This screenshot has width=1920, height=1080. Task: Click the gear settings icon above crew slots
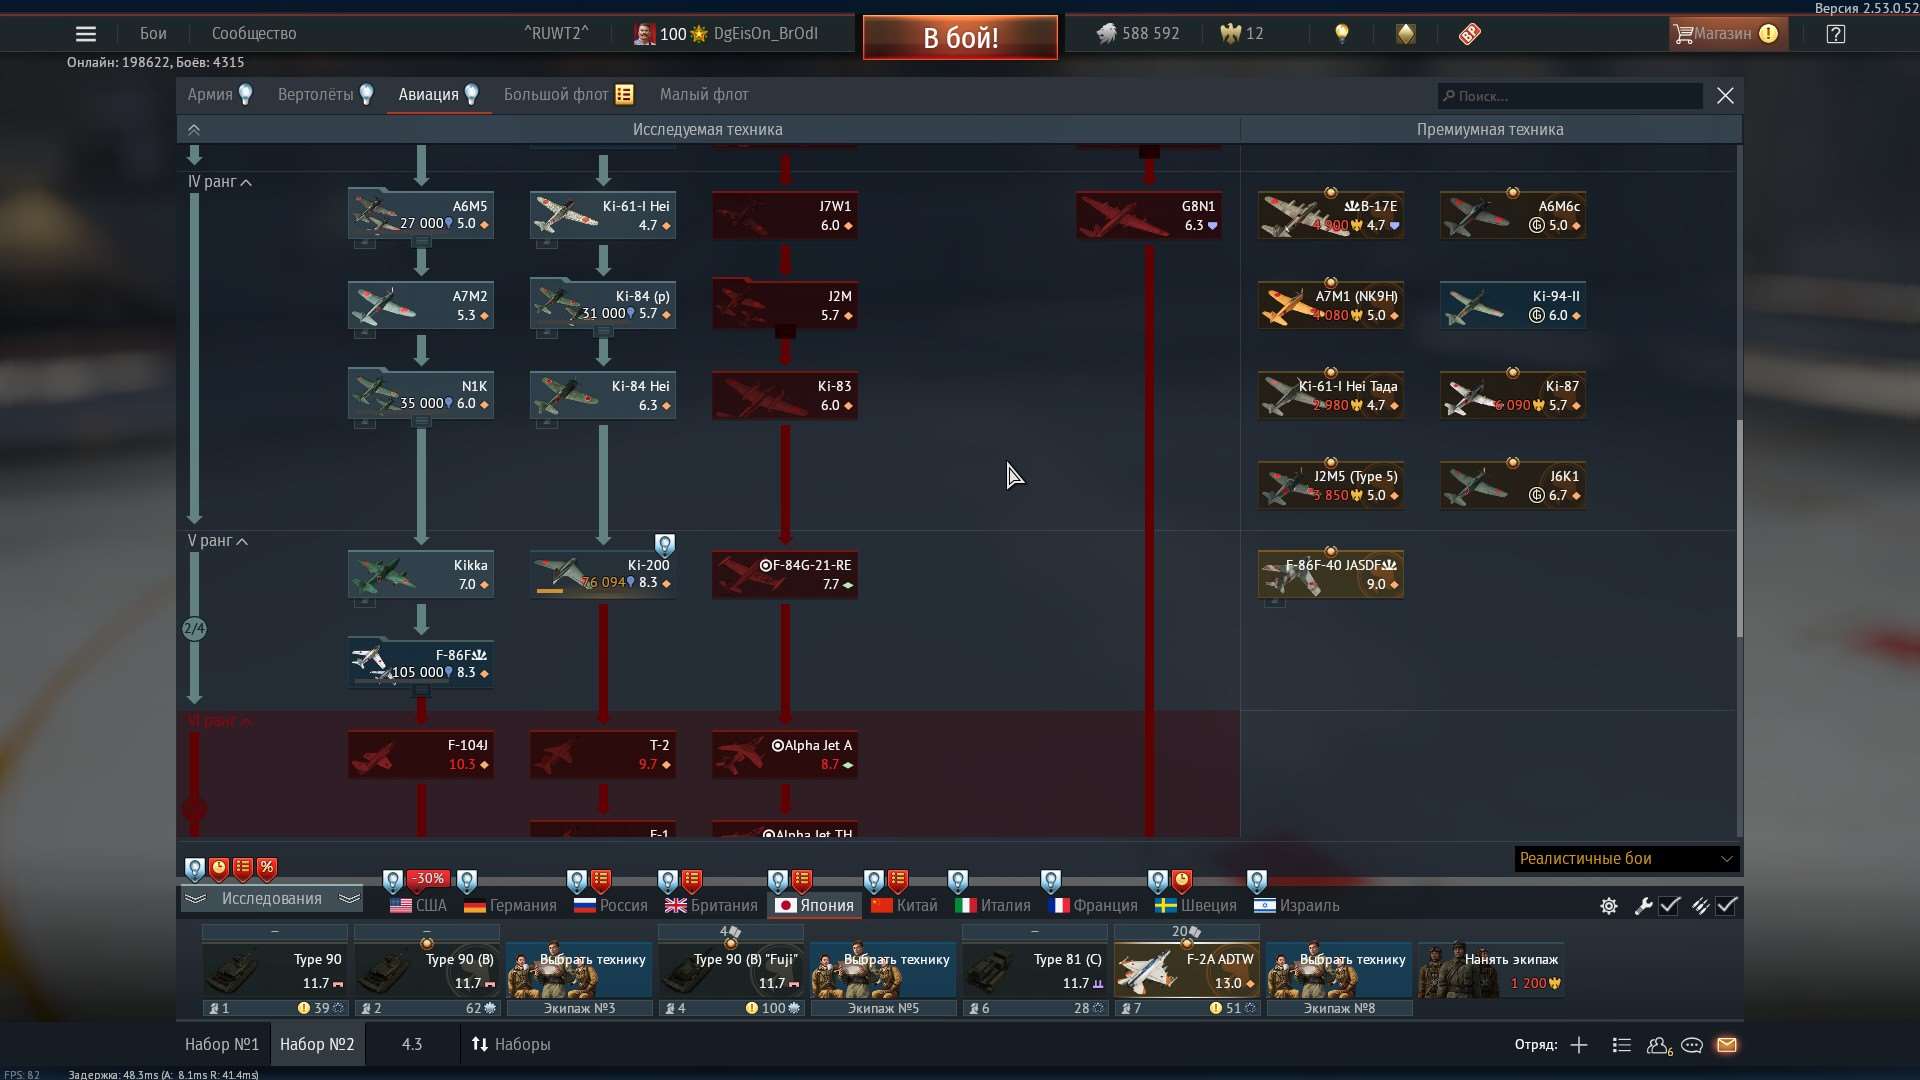point(1608,906)
